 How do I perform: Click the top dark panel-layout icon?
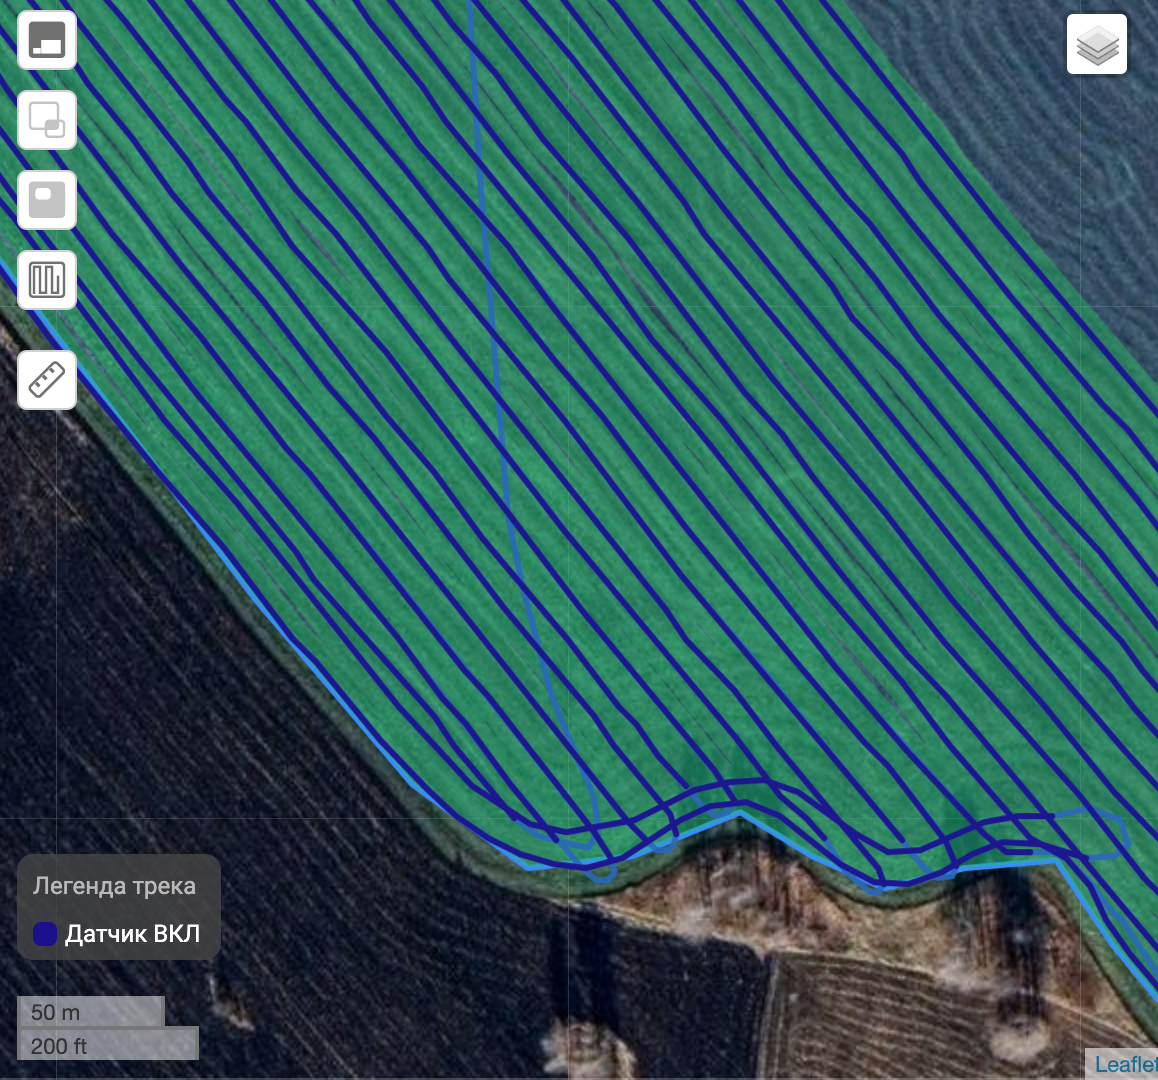pos(47,41)
